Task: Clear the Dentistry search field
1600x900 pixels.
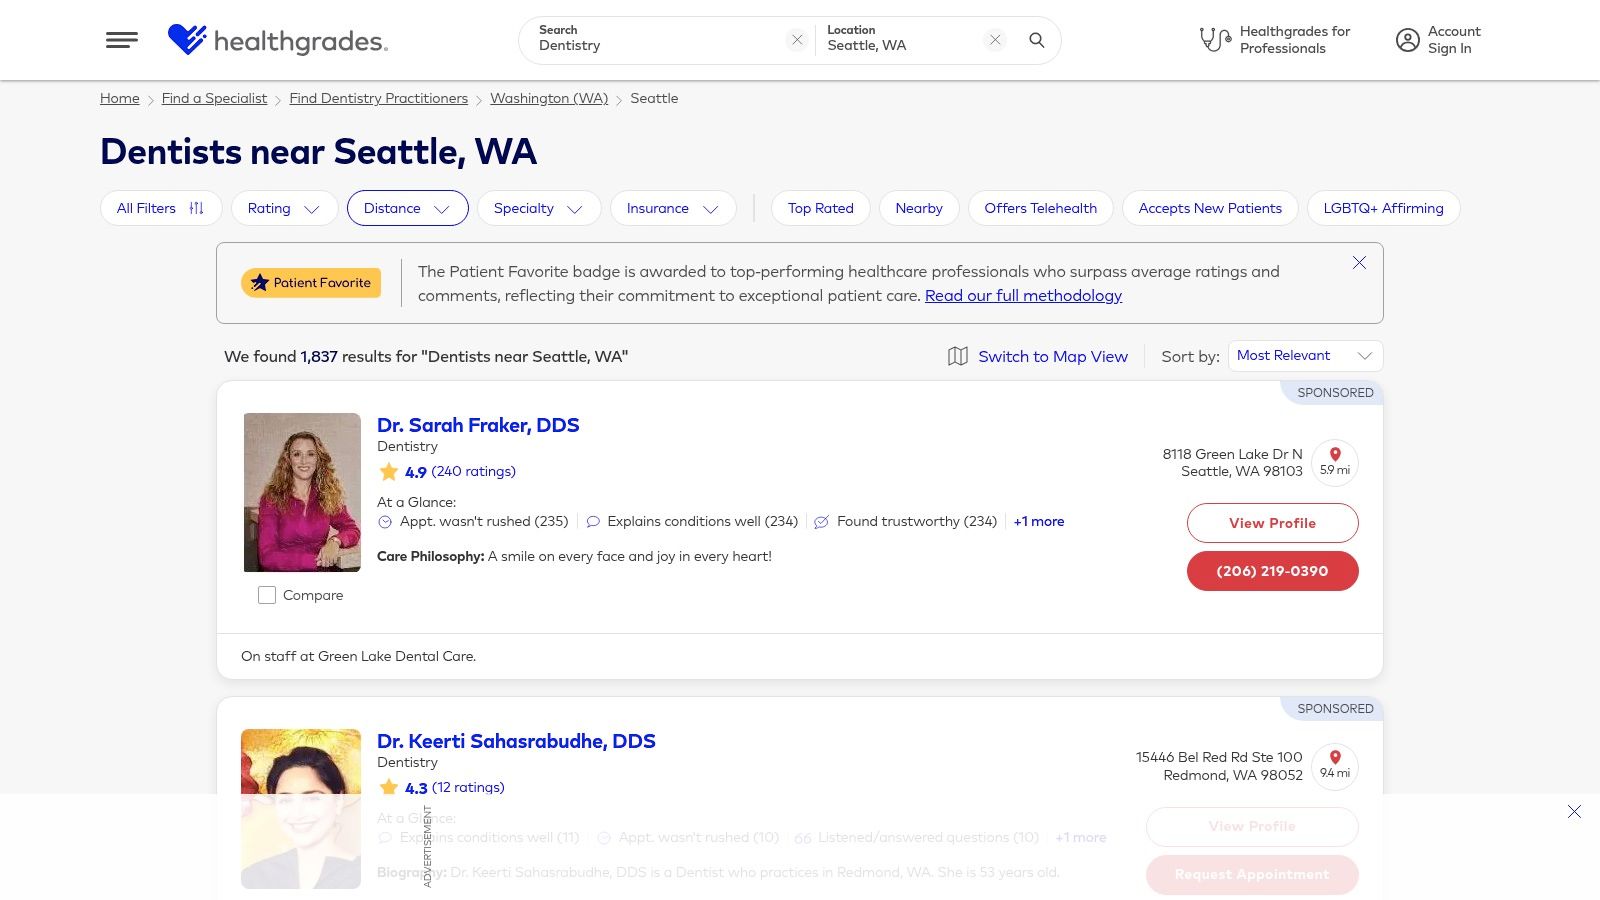Action: (x=797, y=39)
